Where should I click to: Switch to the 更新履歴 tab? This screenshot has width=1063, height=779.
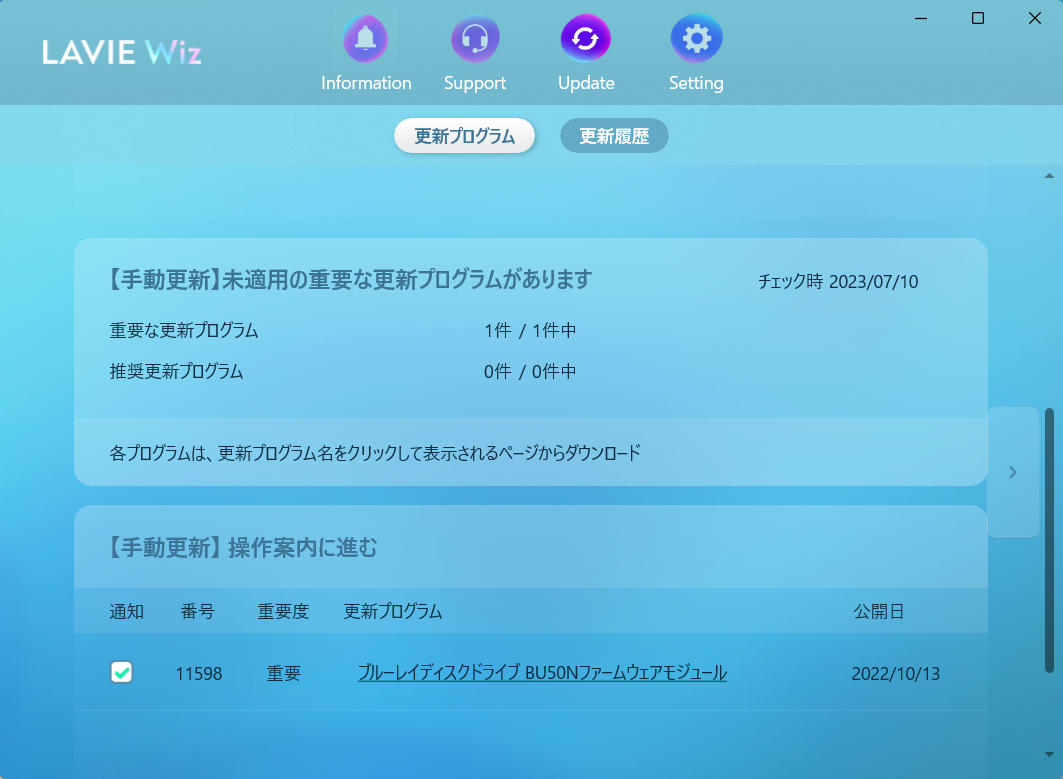pyautogui.click(x=614, y=136)
